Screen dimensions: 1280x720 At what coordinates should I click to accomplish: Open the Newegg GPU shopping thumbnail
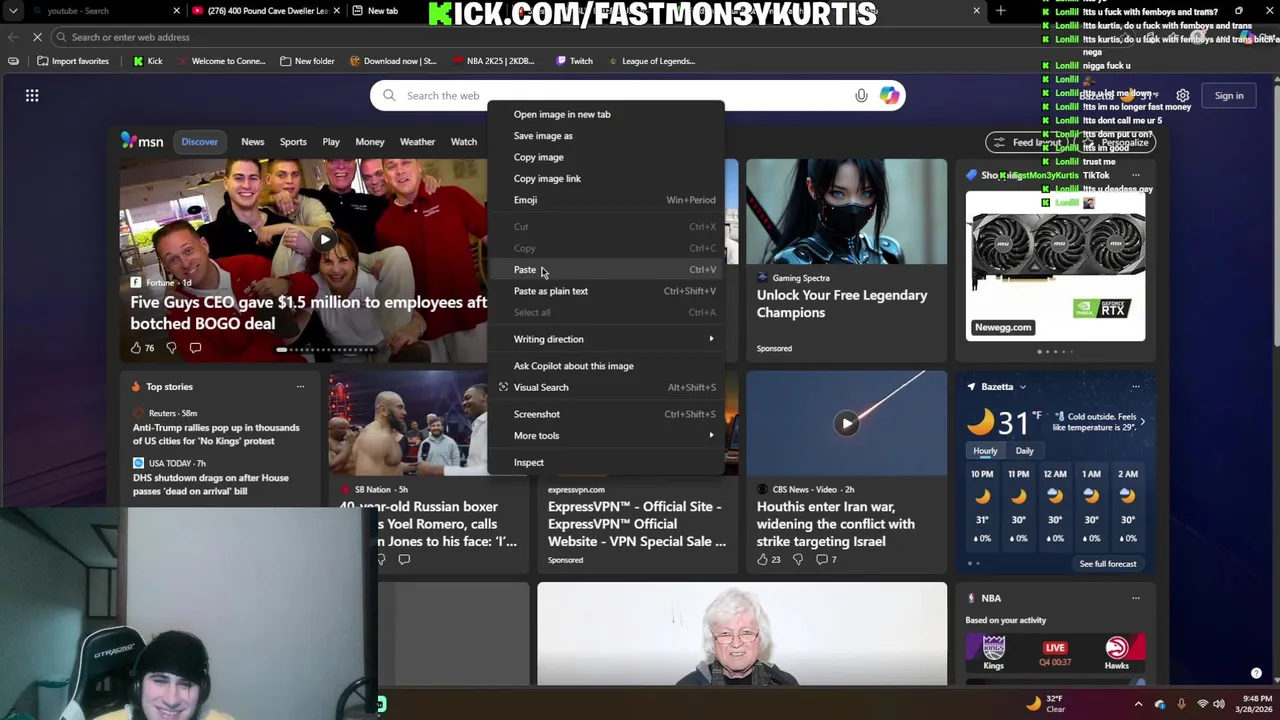(1056, 265)
